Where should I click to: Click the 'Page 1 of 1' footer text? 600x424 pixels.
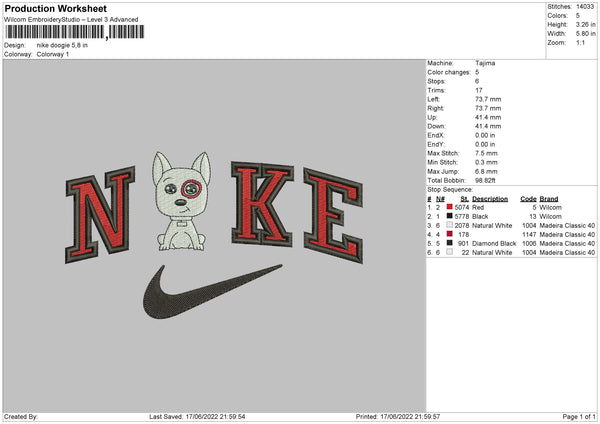[579, 417]
